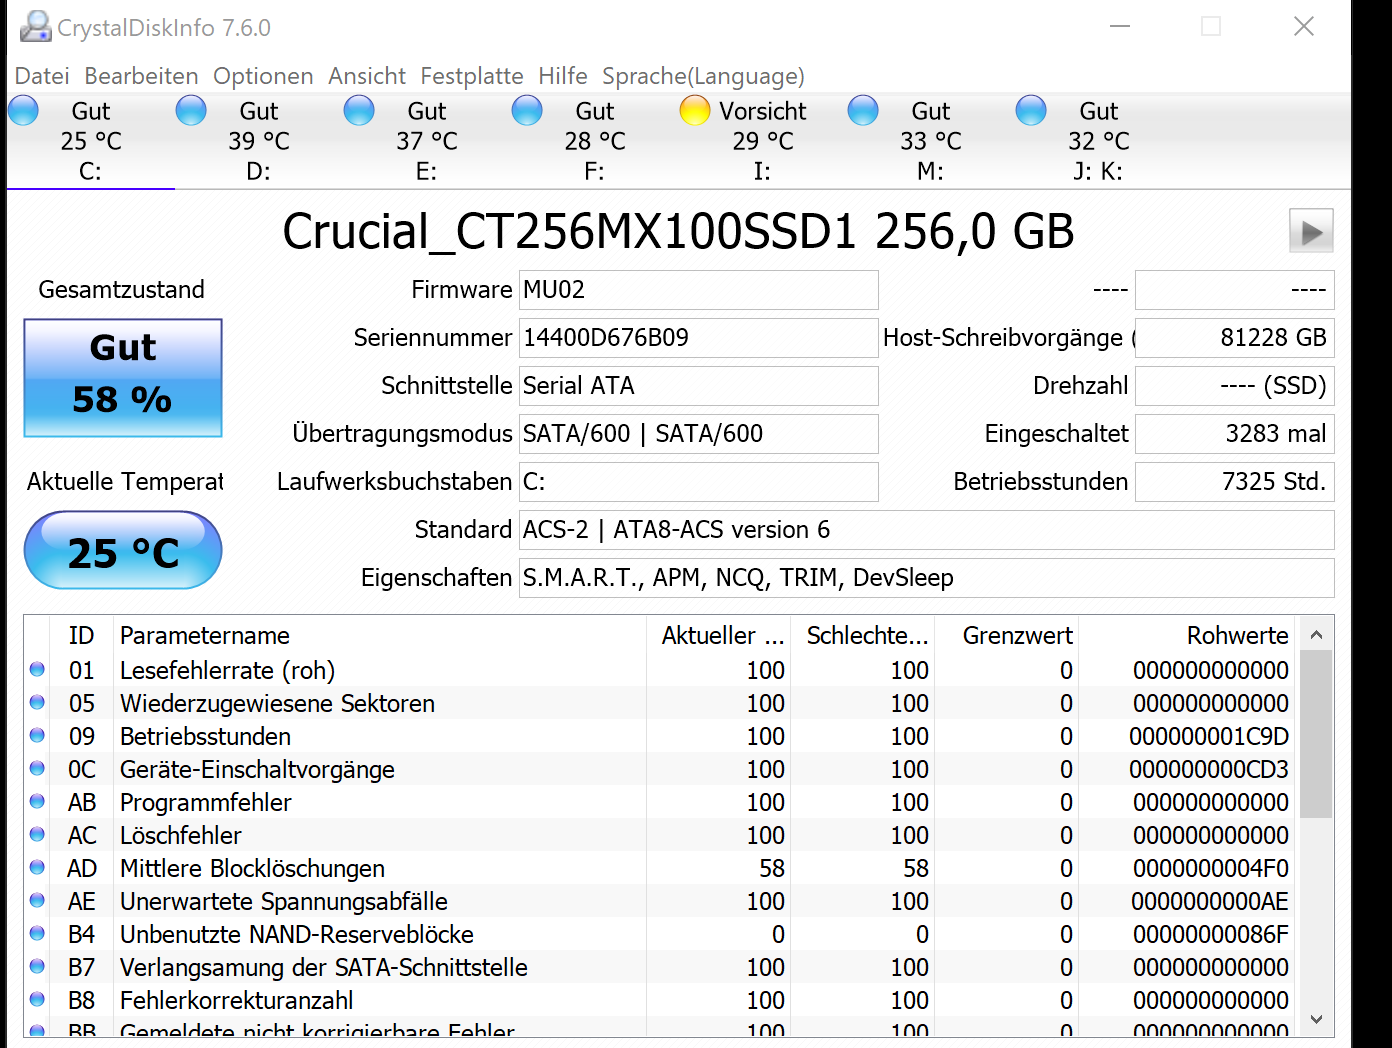Open the Optionen menu

(x=262, y=76)
